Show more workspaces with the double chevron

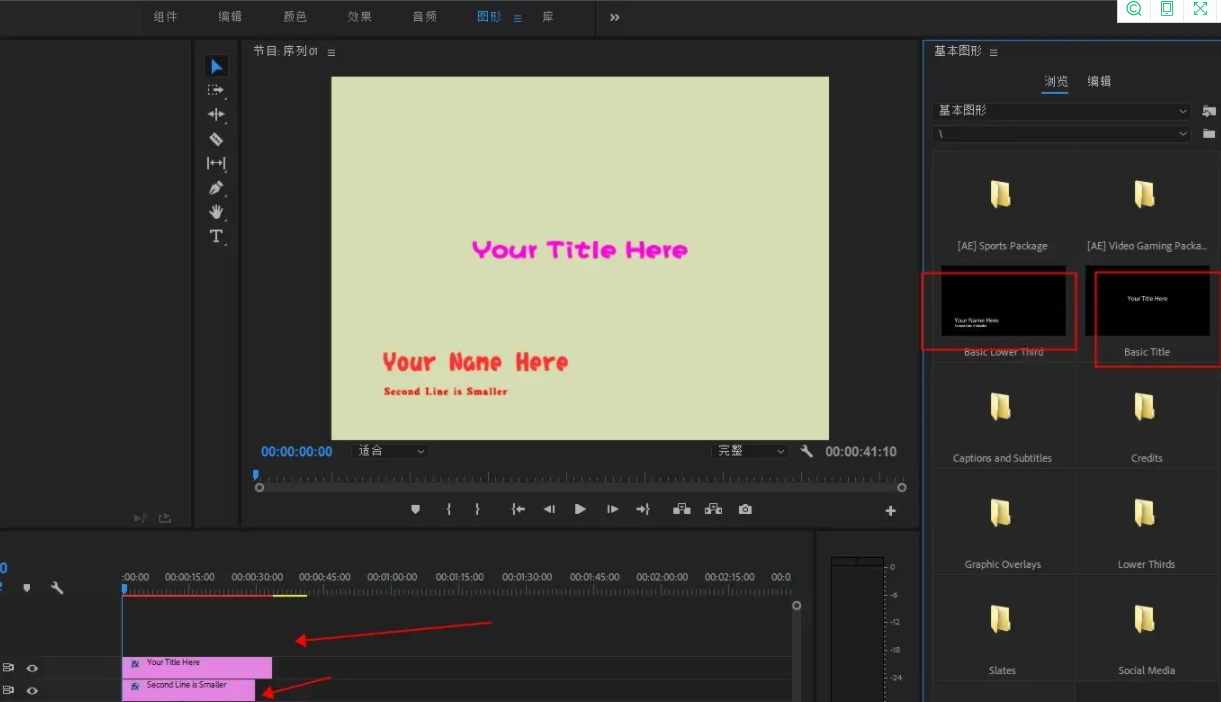coord(614,17)
